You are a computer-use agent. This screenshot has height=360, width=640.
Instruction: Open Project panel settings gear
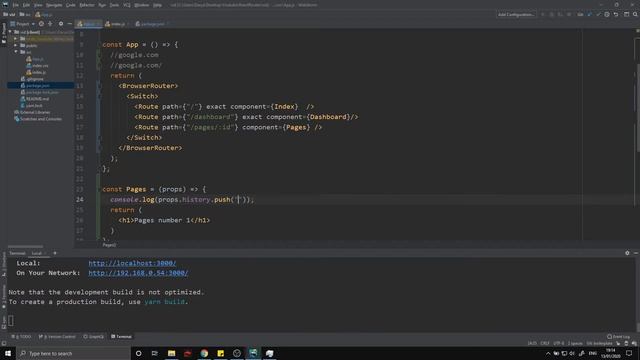click(61, 24)
